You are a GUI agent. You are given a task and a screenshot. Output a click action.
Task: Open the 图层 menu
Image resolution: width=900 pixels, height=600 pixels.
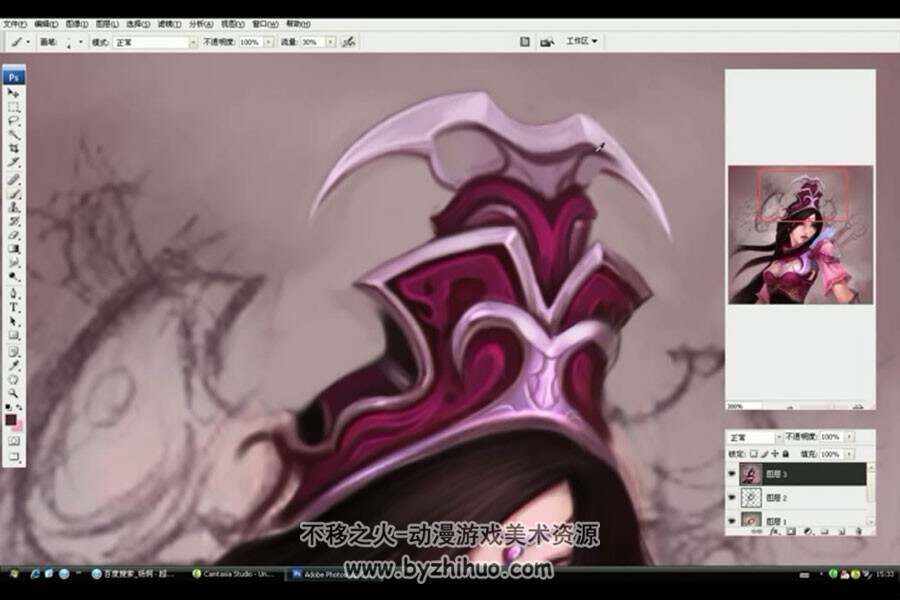[107, 24]
